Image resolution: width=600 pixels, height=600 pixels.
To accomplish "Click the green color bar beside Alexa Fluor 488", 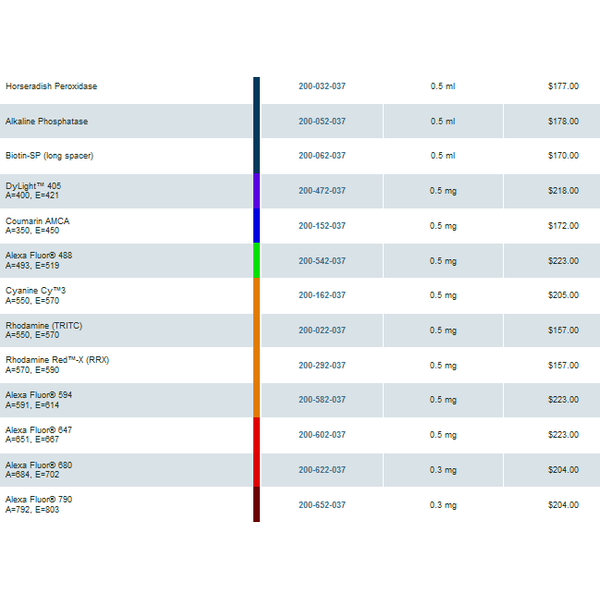I will 256,261.
